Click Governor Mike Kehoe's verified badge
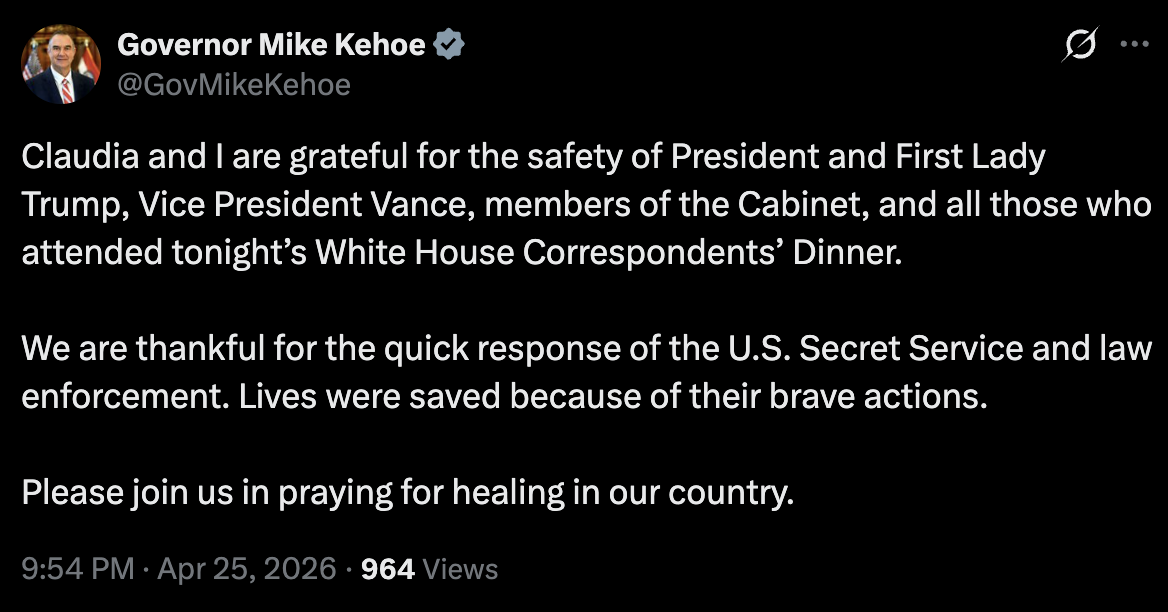This screenshot has height=612, width=1168. pyautogui.click(x=449, y=44)
